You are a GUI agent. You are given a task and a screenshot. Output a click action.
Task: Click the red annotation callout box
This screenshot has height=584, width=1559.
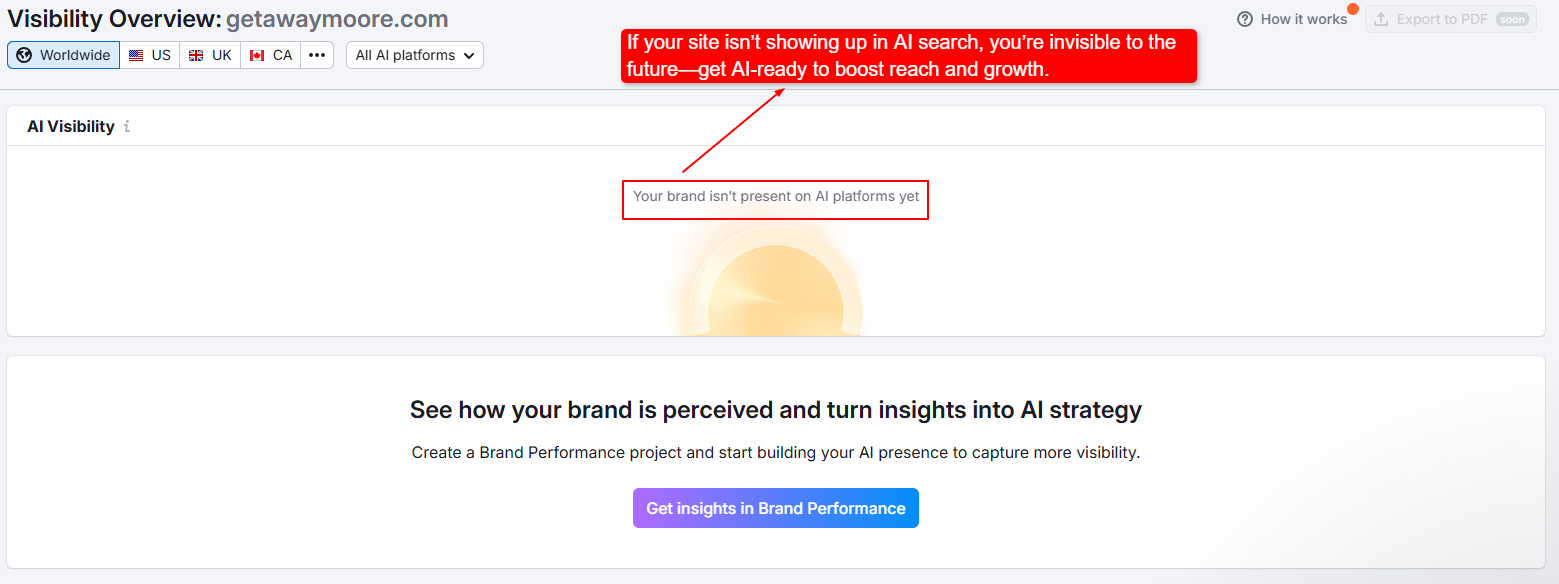[x=908, y=56]
